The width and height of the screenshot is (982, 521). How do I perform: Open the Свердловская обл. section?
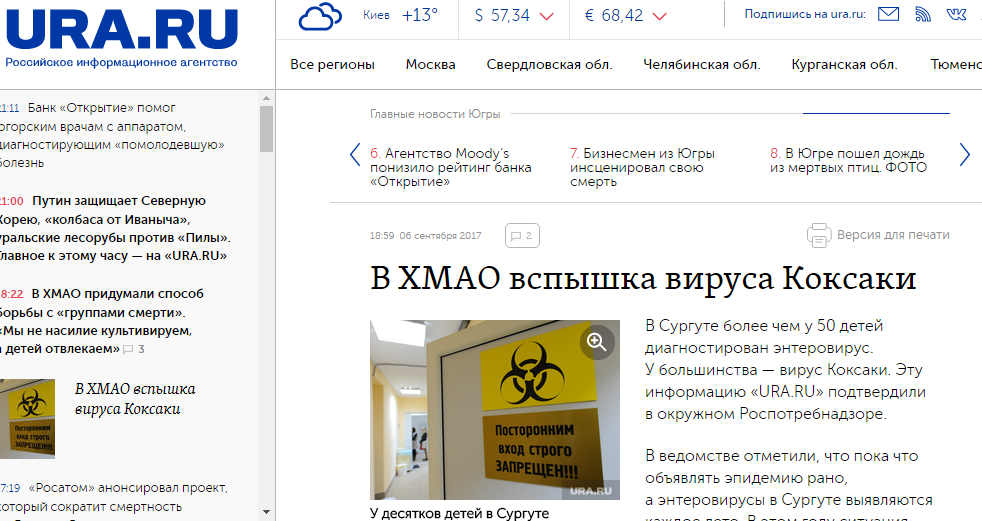(549, 64)
